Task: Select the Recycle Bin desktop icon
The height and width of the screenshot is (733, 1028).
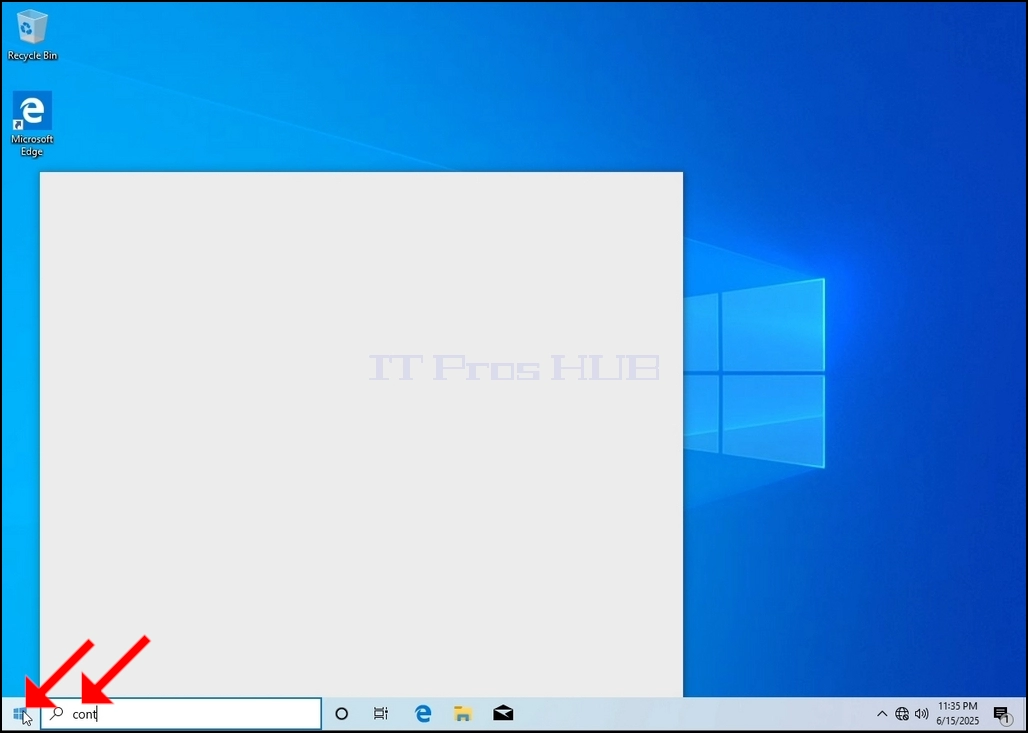Action: (x=32, y=35)
